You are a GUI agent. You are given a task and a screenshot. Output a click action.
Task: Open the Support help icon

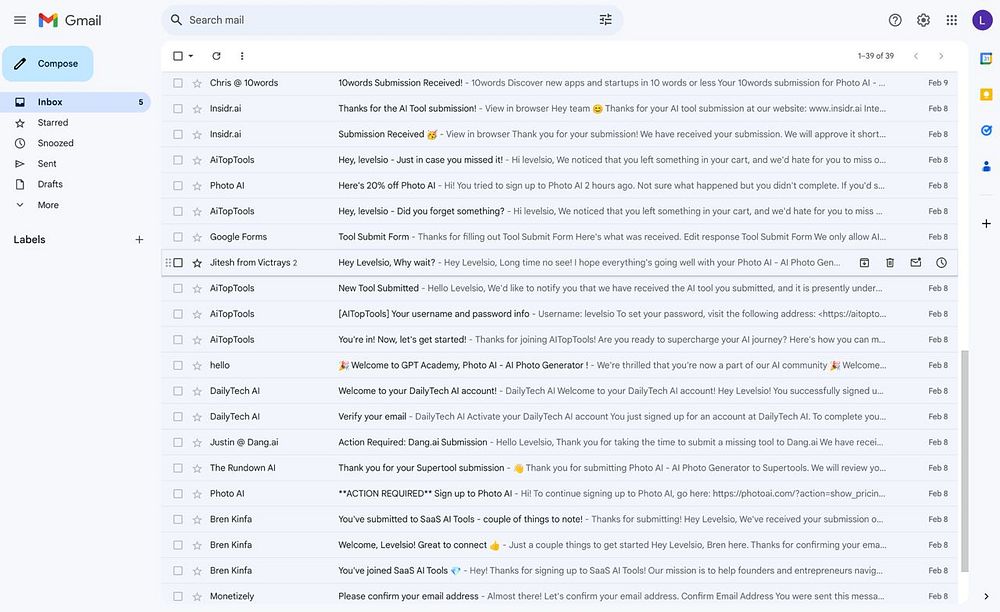[895, 20]
